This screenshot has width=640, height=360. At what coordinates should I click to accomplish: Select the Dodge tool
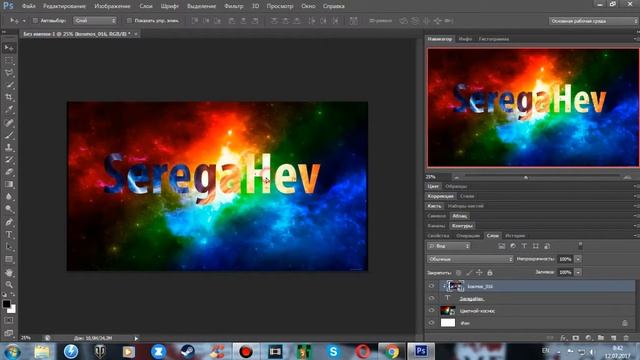pyautogui.click(x=9, y=209)
